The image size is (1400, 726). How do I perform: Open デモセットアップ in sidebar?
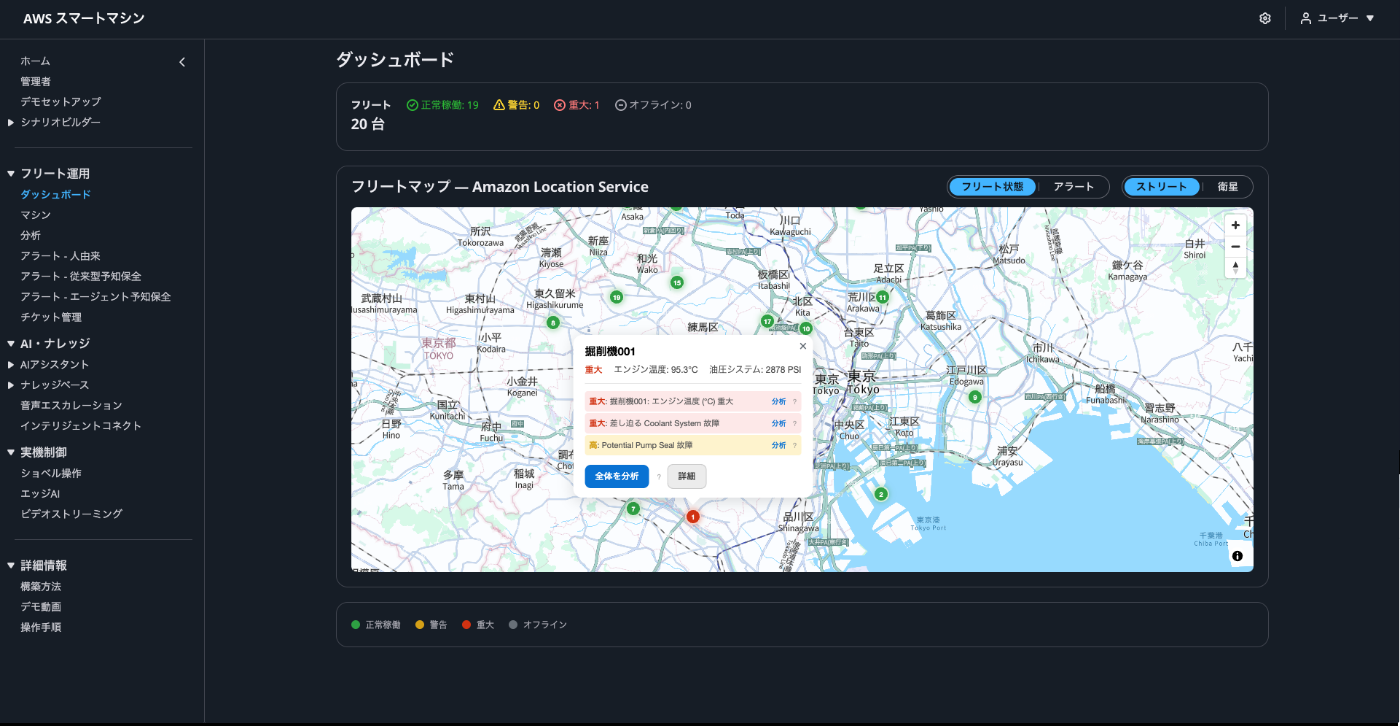pyautogui.click(x=61, y=102)
